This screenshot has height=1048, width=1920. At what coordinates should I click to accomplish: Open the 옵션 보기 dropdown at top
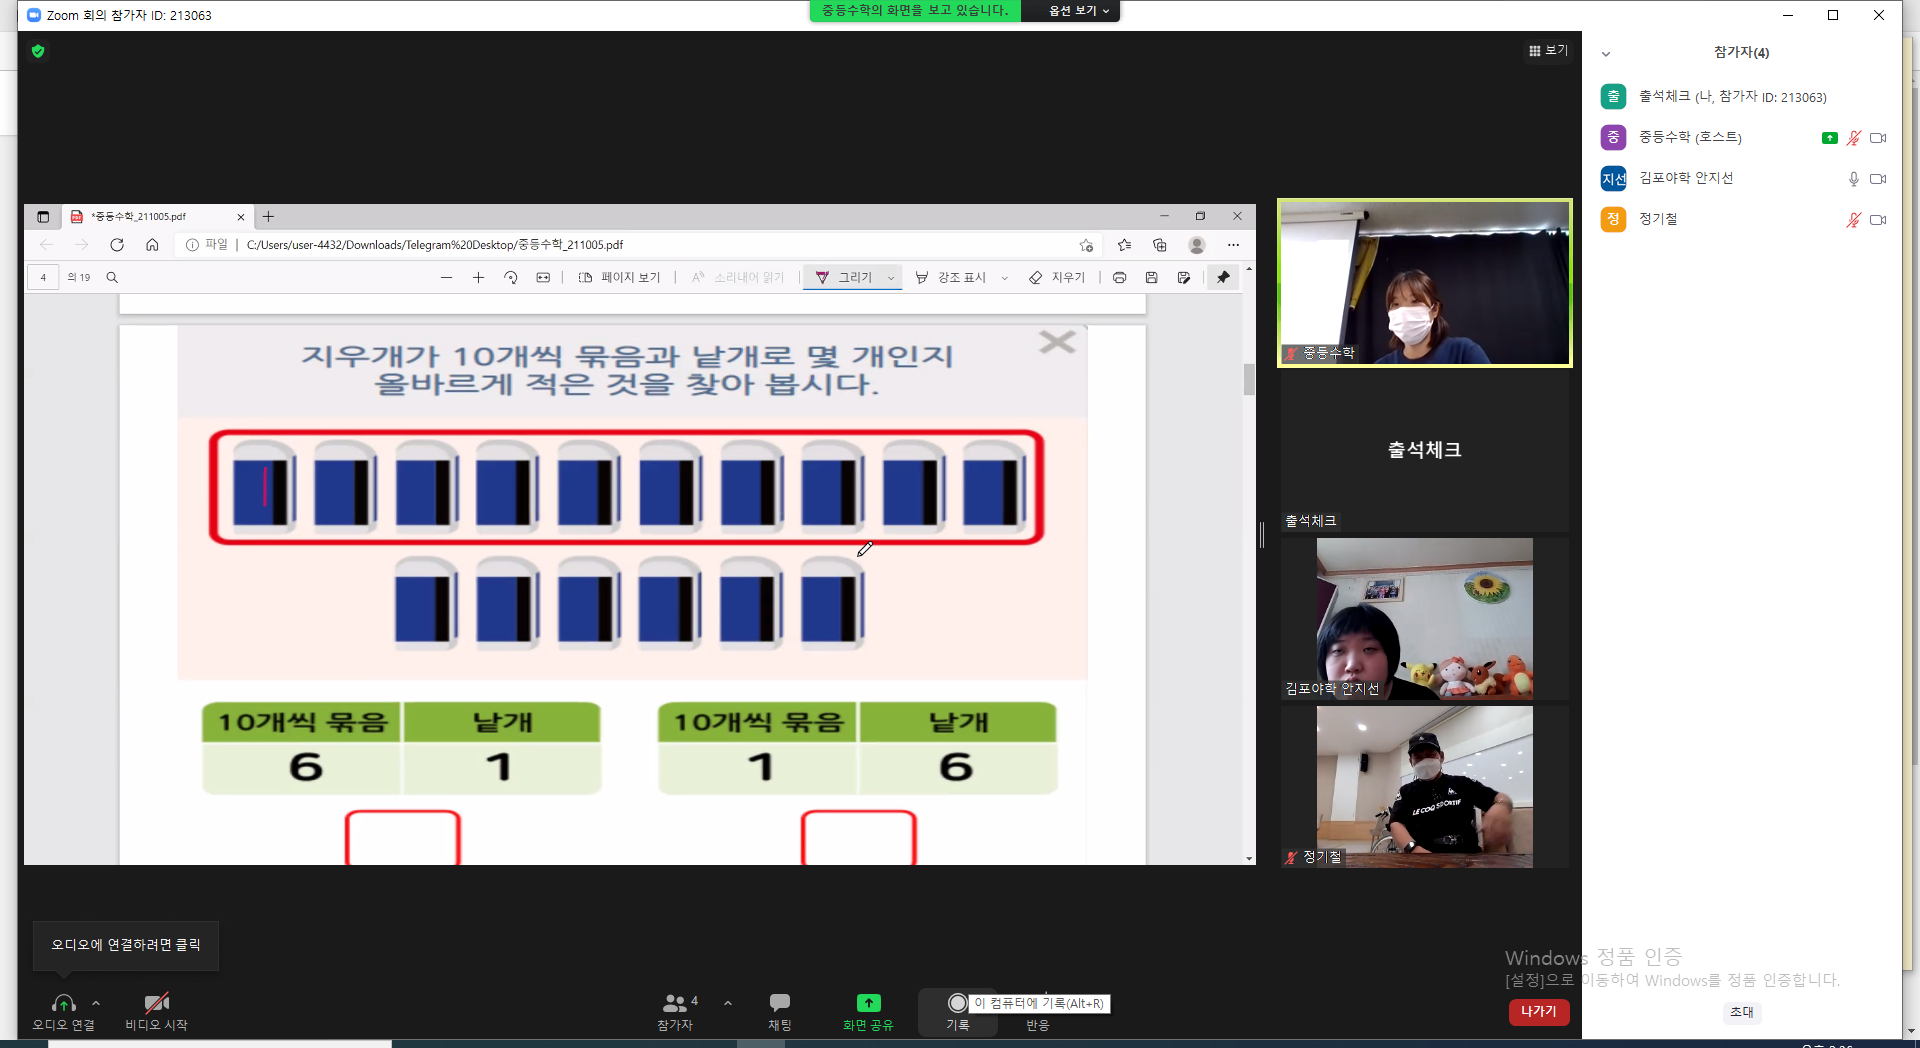[x=1078, y=11]
